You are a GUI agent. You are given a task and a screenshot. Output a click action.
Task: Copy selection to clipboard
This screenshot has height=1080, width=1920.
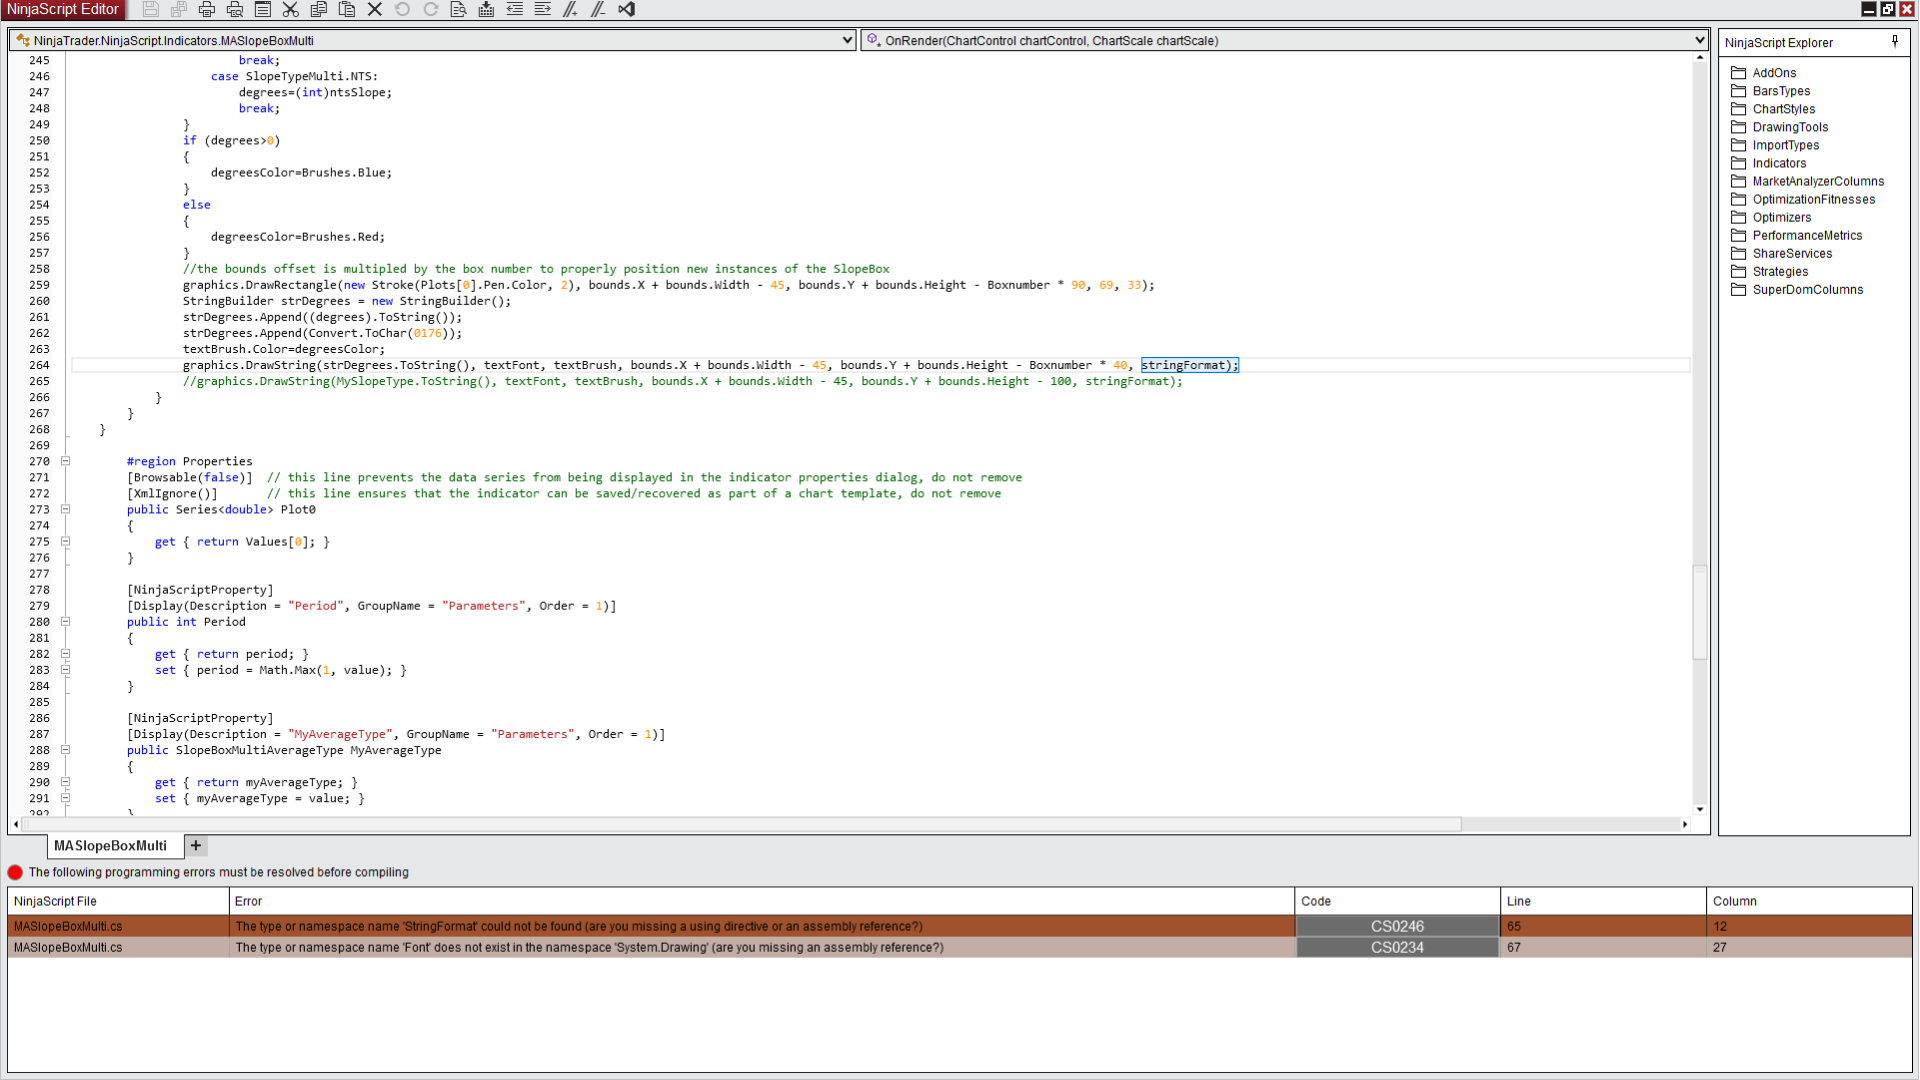coord(319,9)
